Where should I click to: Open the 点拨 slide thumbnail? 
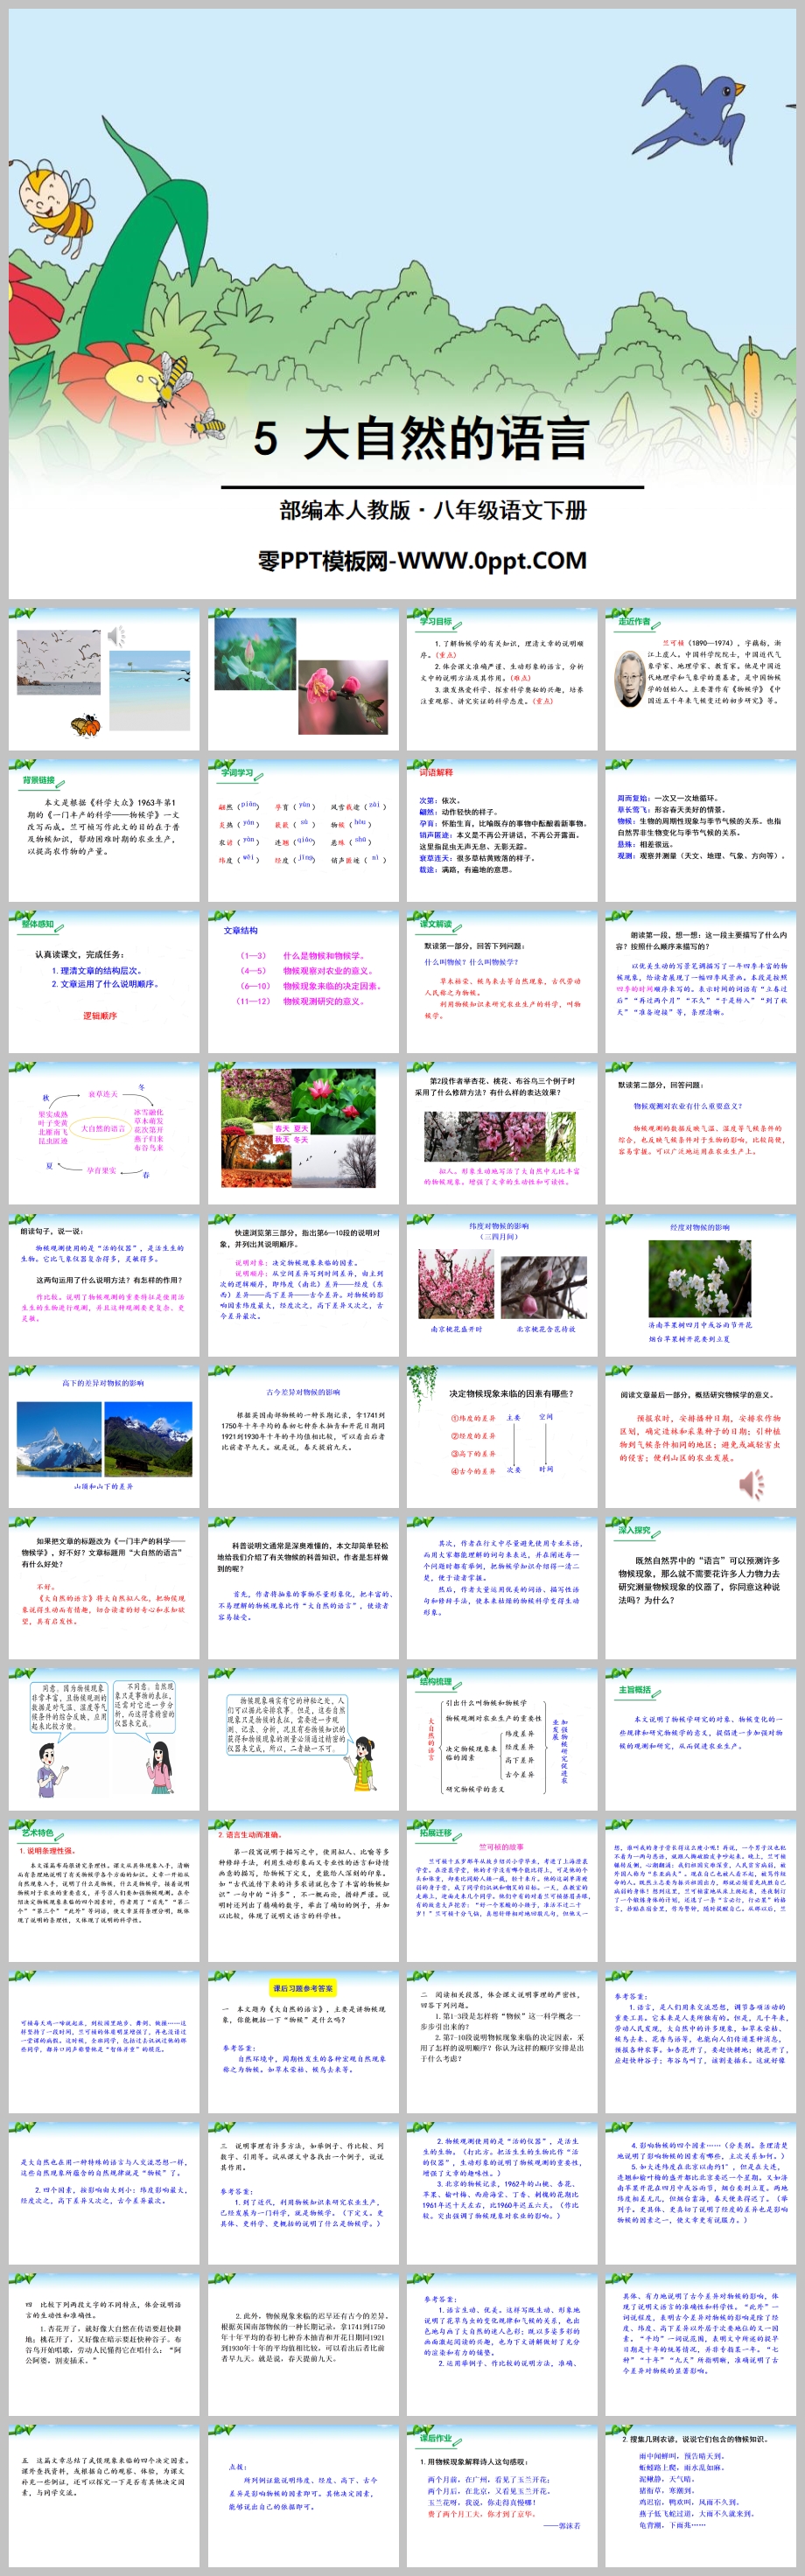click(303, 2496)
